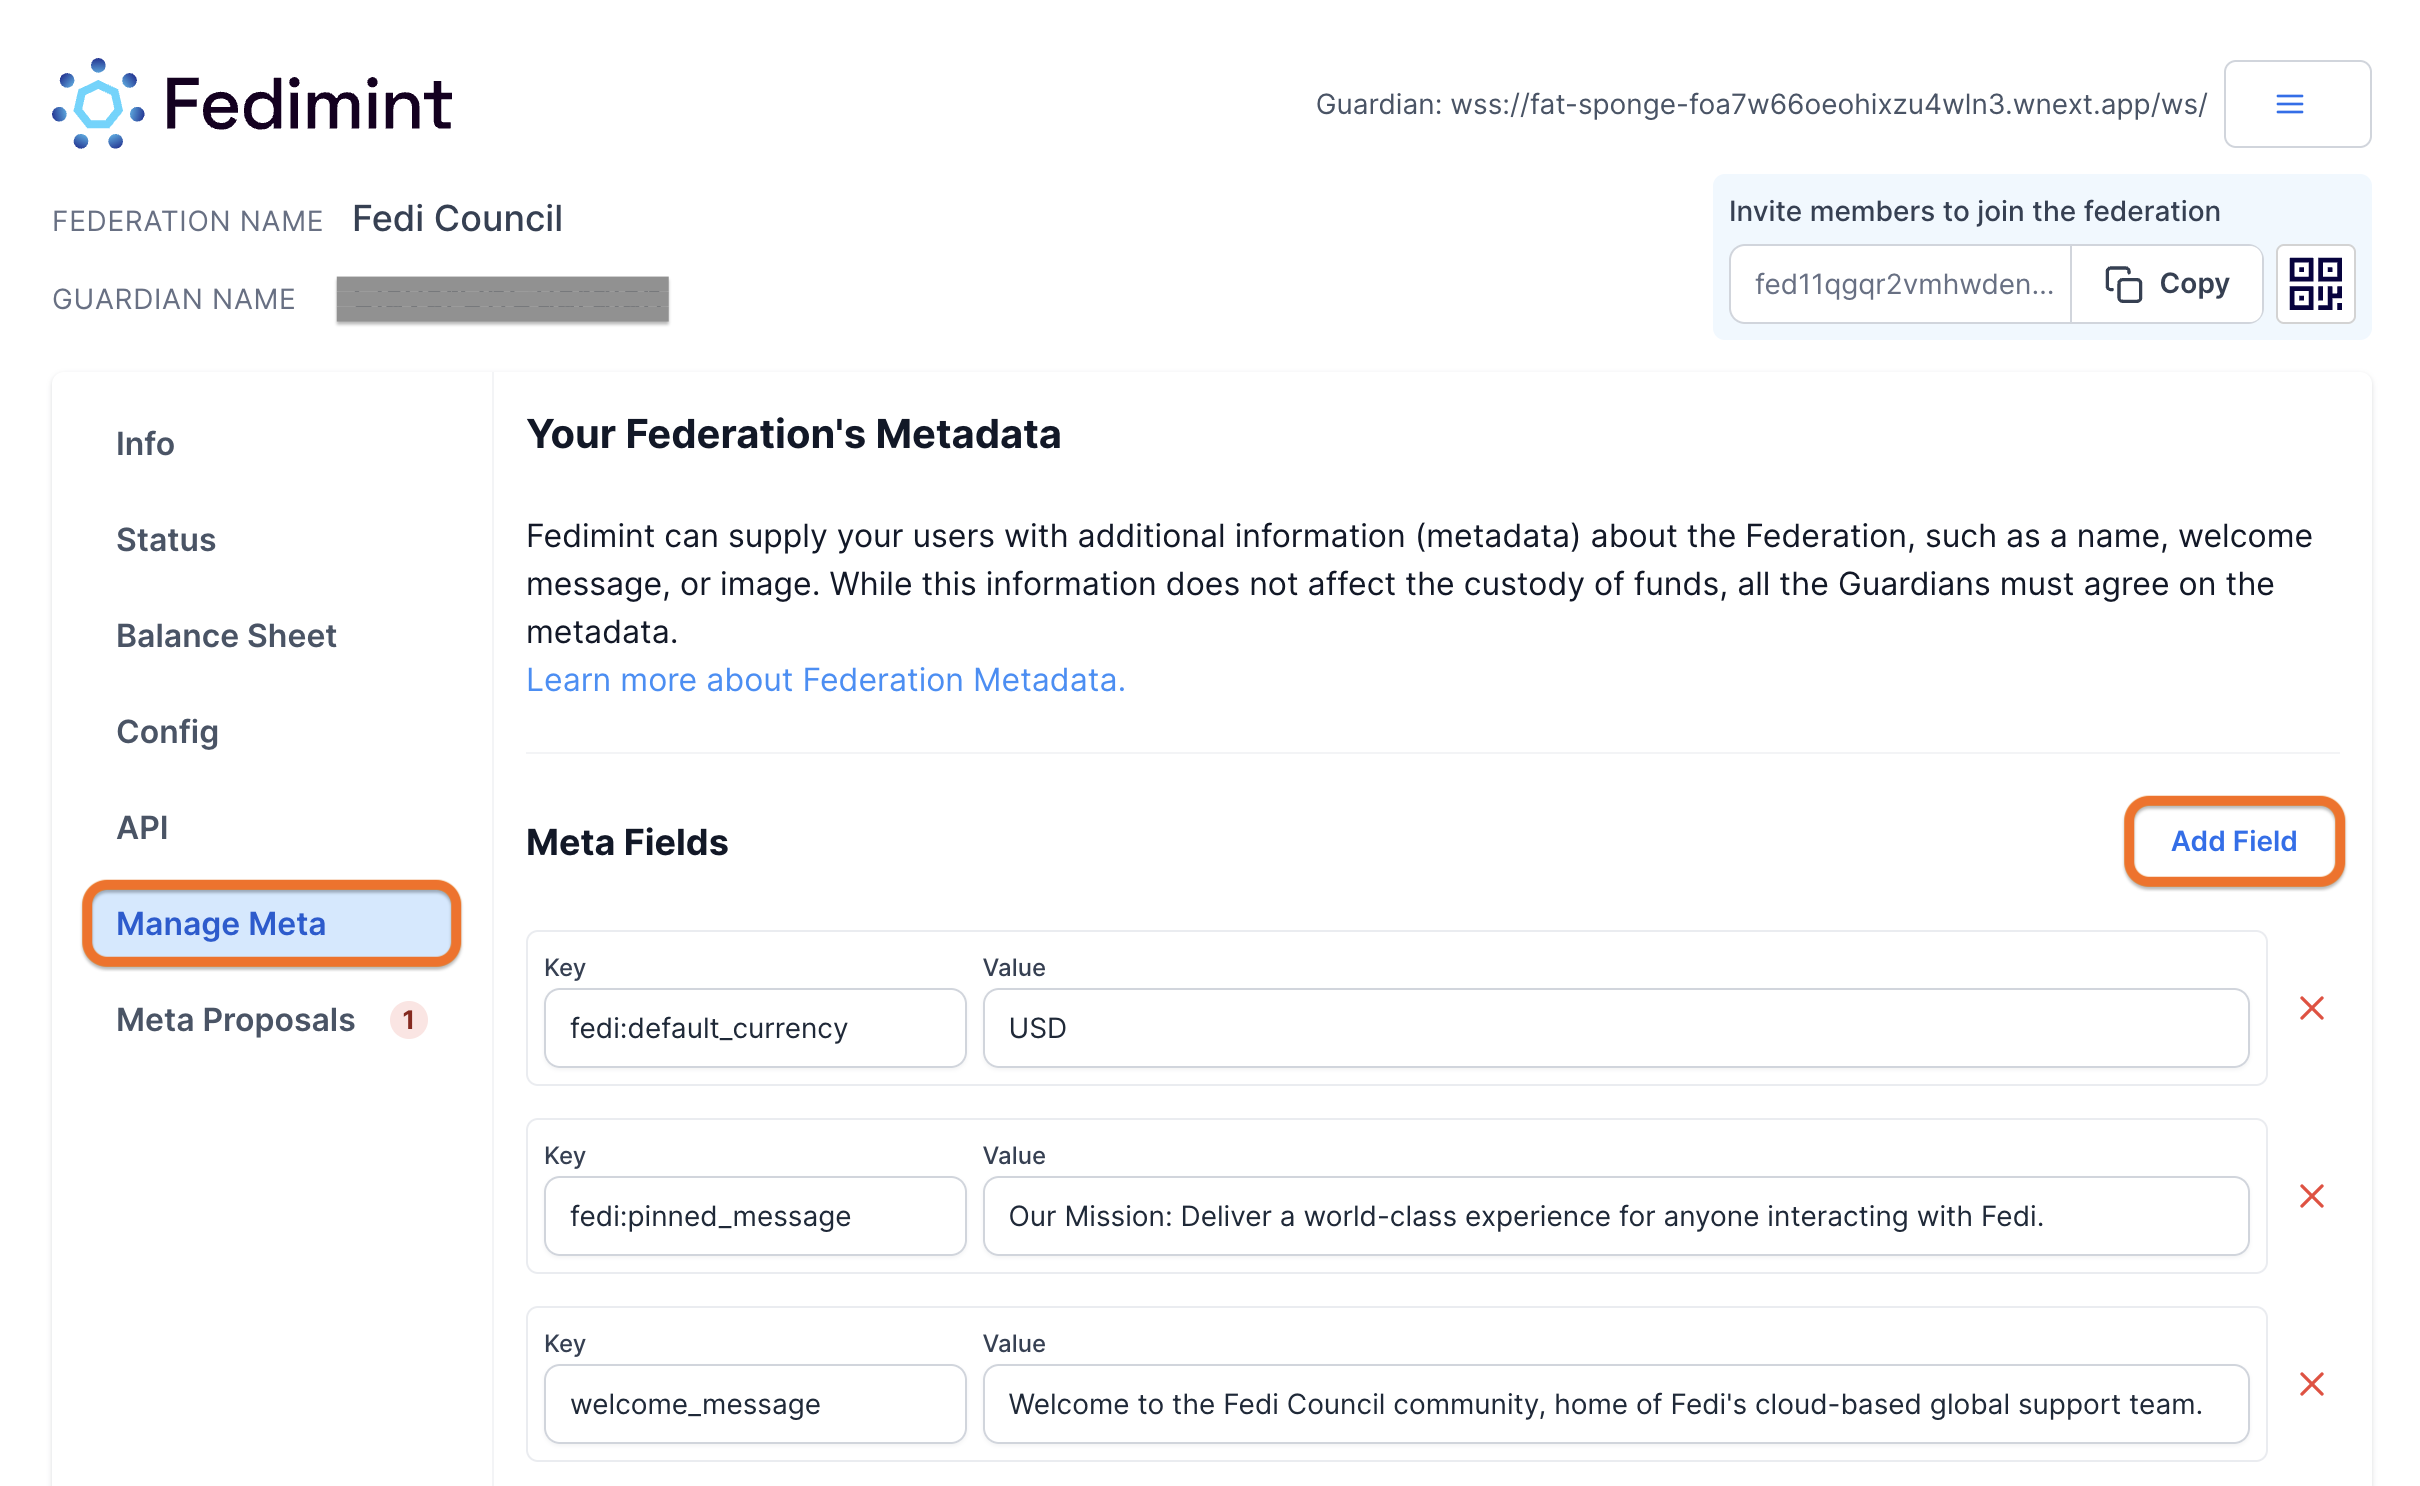This screenshot has height=1486, width=2420.
Task: Open the Info section
Action: [145, 443]
